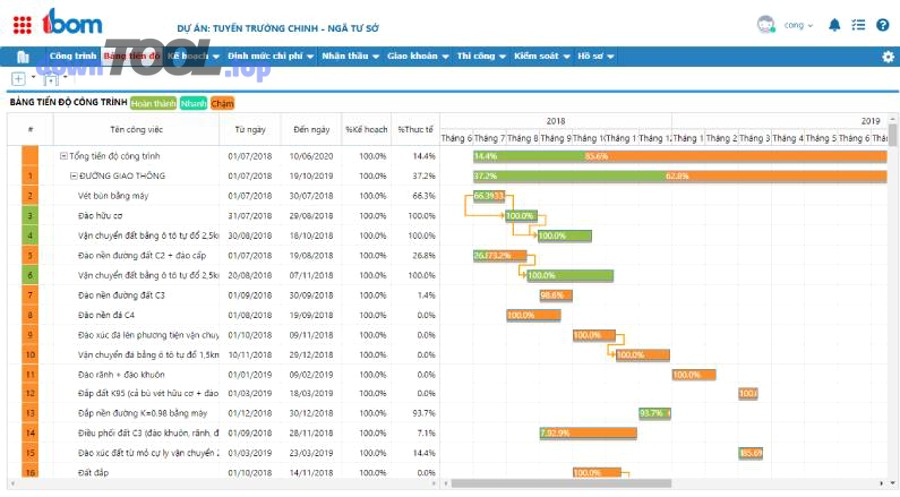This screenshot has height=497, width=900.
Task: Open the red grid apps launcher
Action: pos(23,24)
